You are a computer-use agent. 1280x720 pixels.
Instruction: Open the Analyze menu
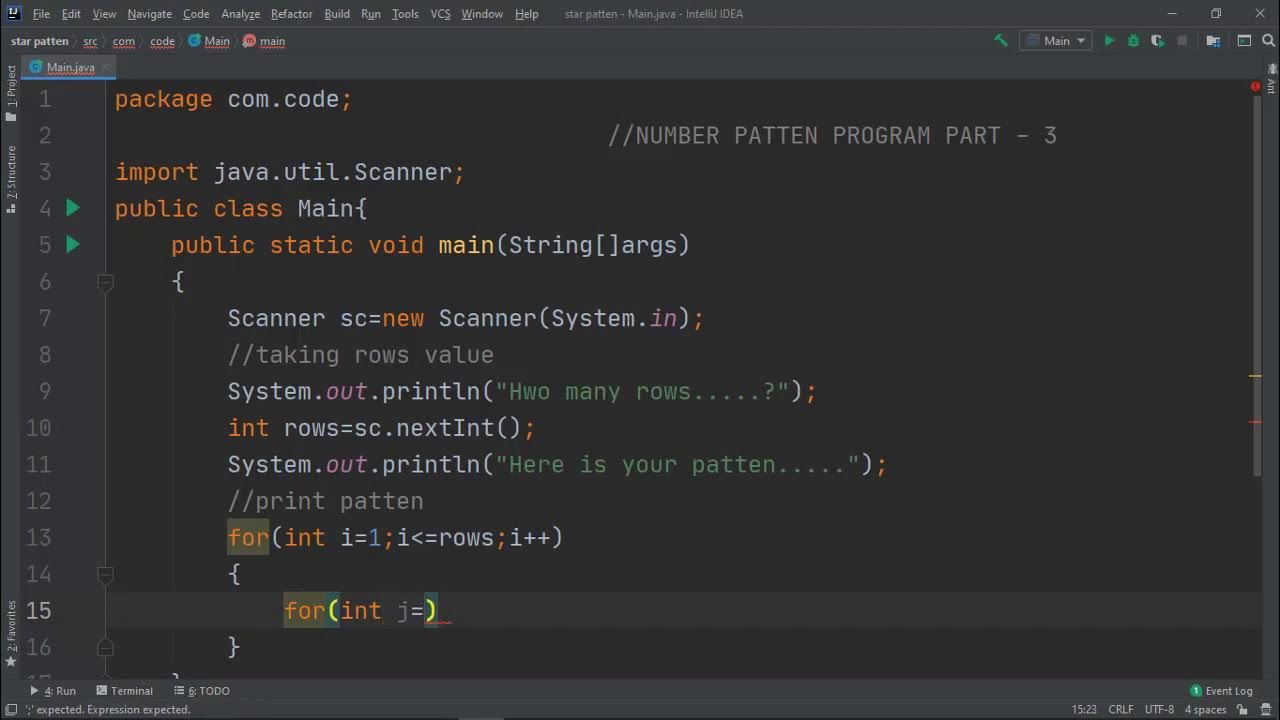(x=240, y=14)
